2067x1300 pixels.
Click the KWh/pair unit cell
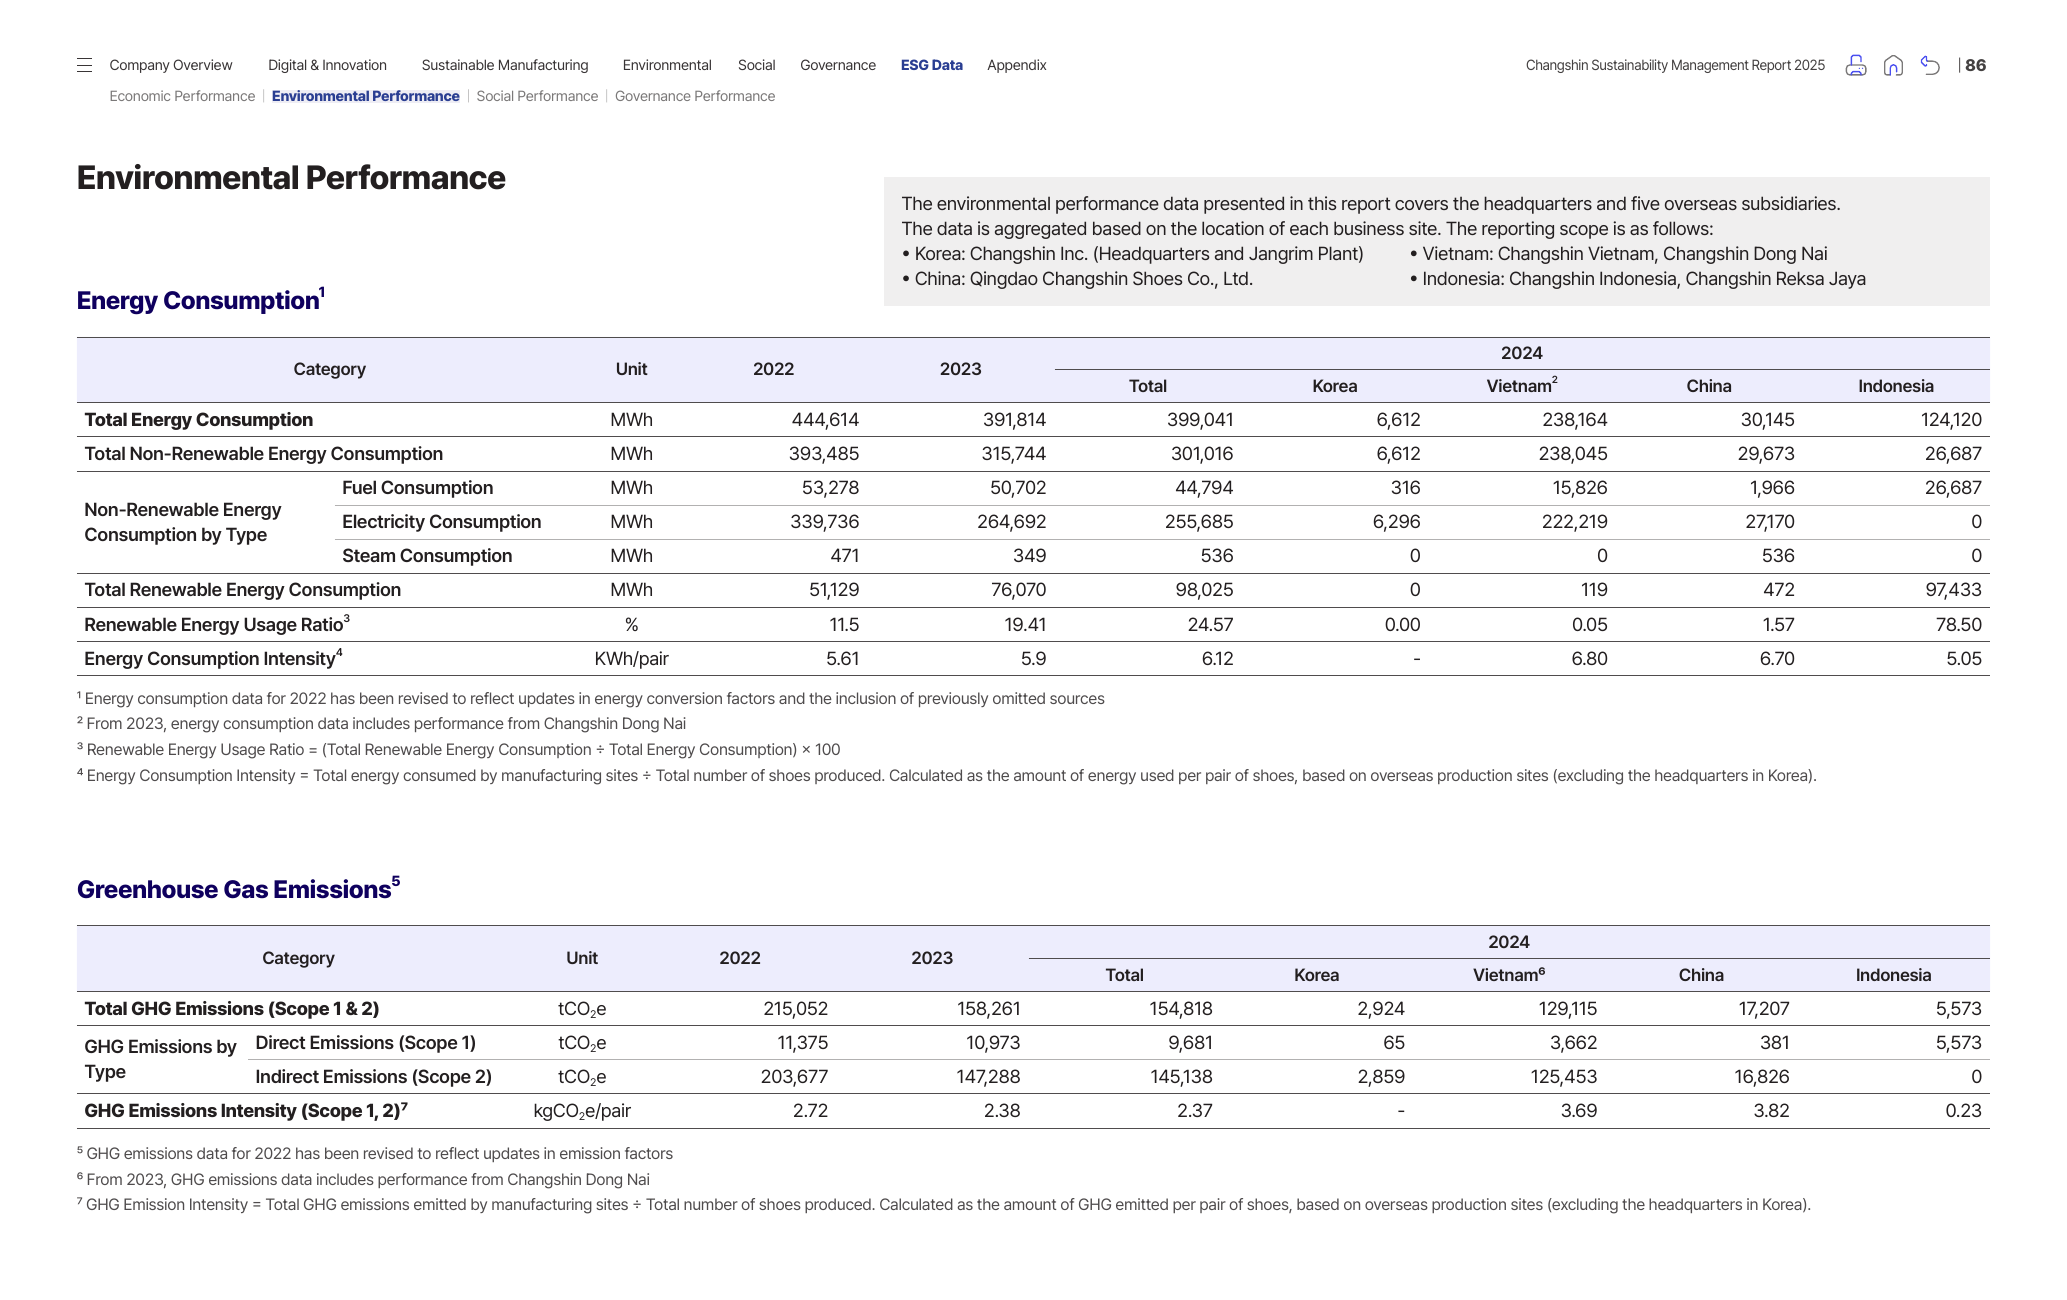pos(631,659)
